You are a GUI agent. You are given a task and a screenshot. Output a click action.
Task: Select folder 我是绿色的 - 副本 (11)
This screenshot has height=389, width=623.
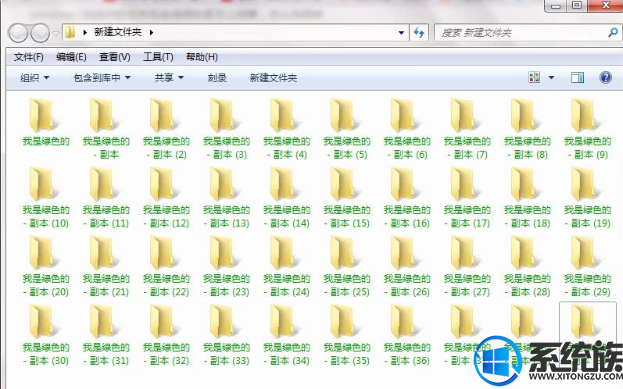point(106,197)
